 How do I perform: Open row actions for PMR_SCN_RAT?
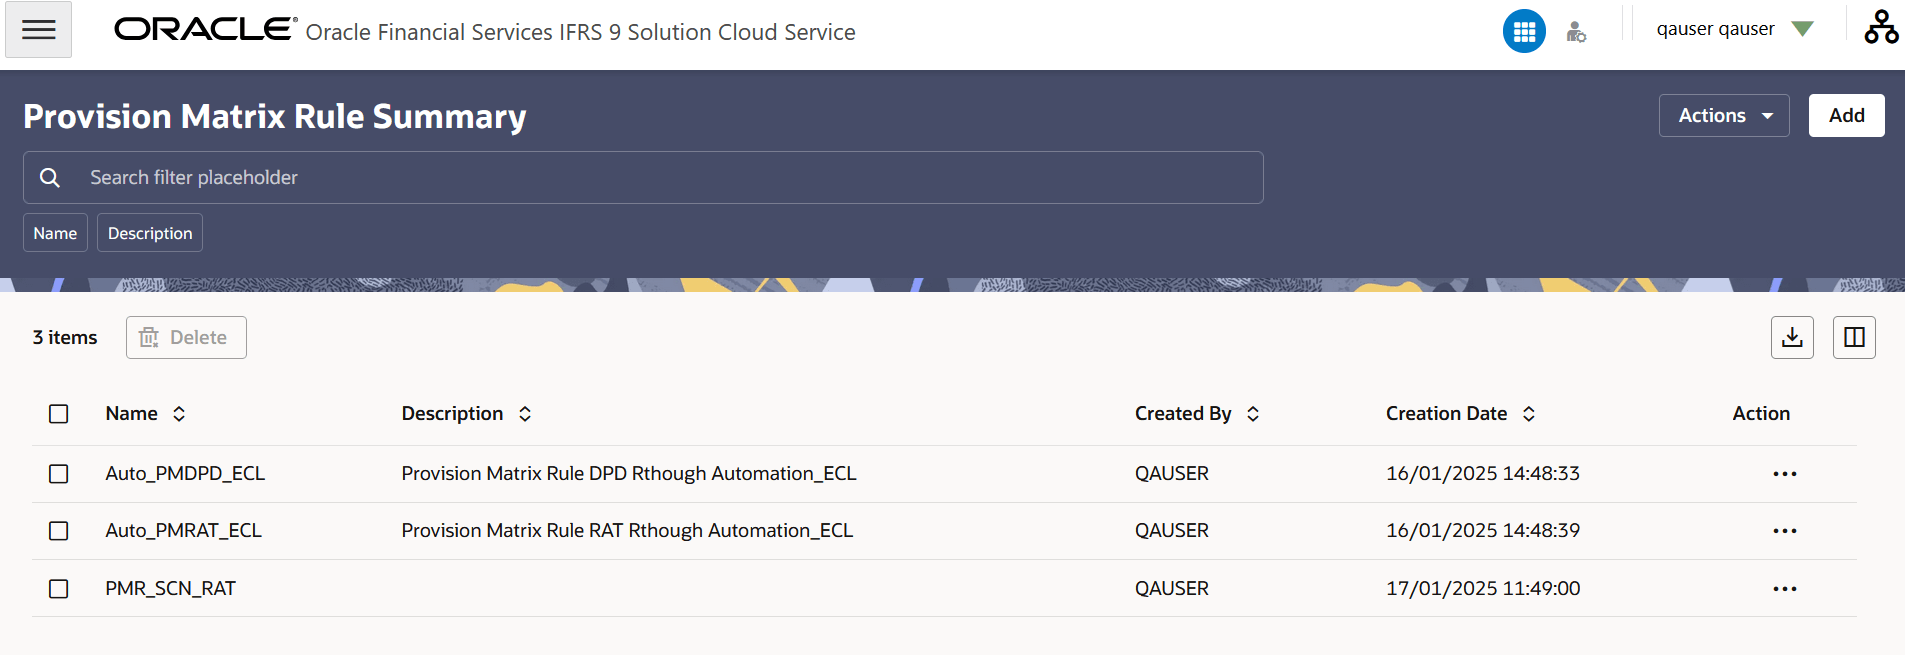[1785, 589]
